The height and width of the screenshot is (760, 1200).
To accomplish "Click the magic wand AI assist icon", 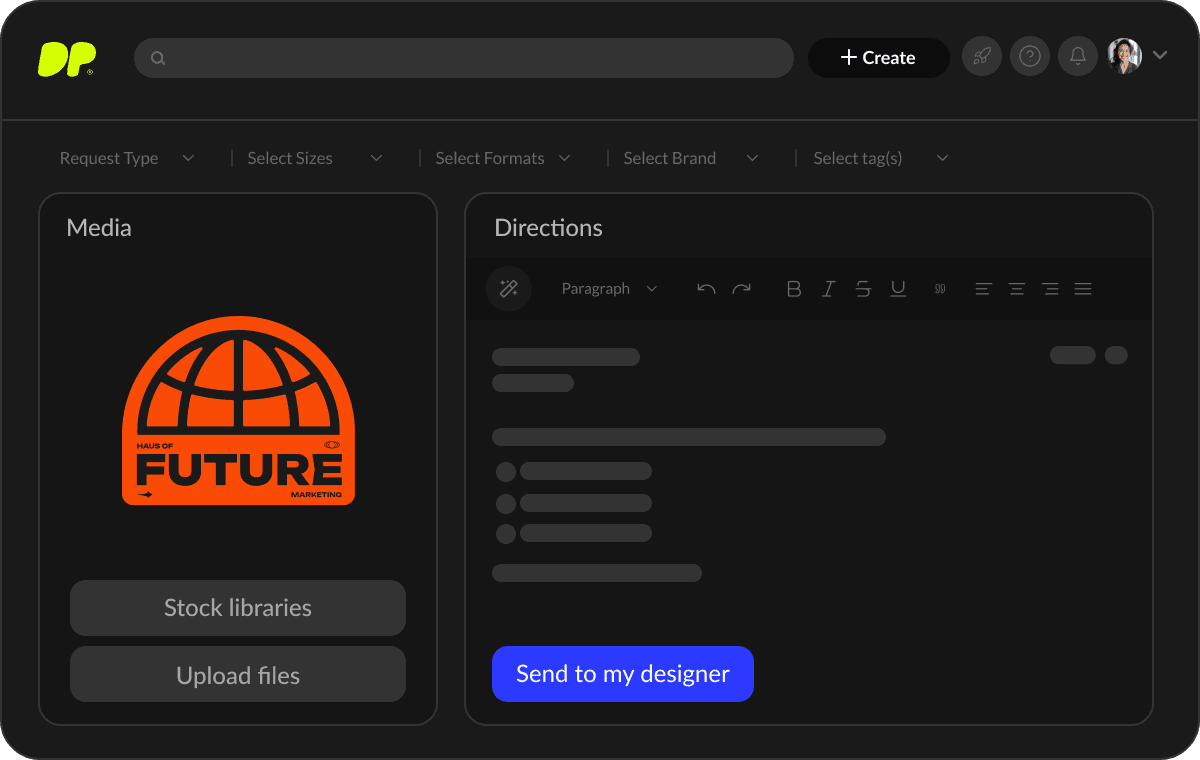I will pyautogui.click(x=508, y=289).
